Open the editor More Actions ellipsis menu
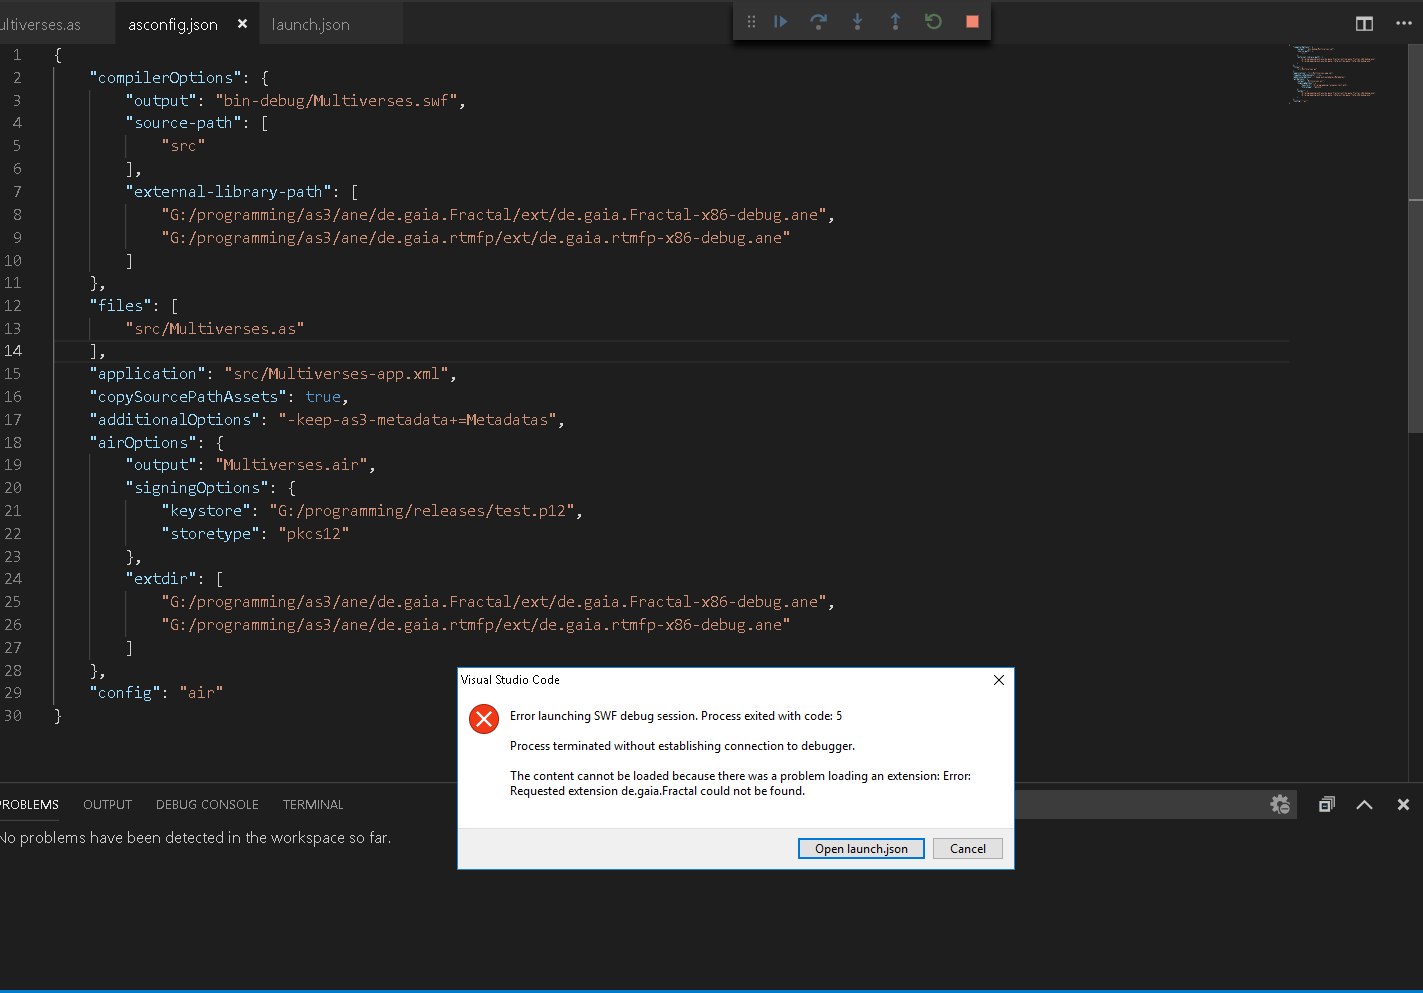Image resolution: width=1423 pixels, height=993 pixels. click(x=1405, y=23)
